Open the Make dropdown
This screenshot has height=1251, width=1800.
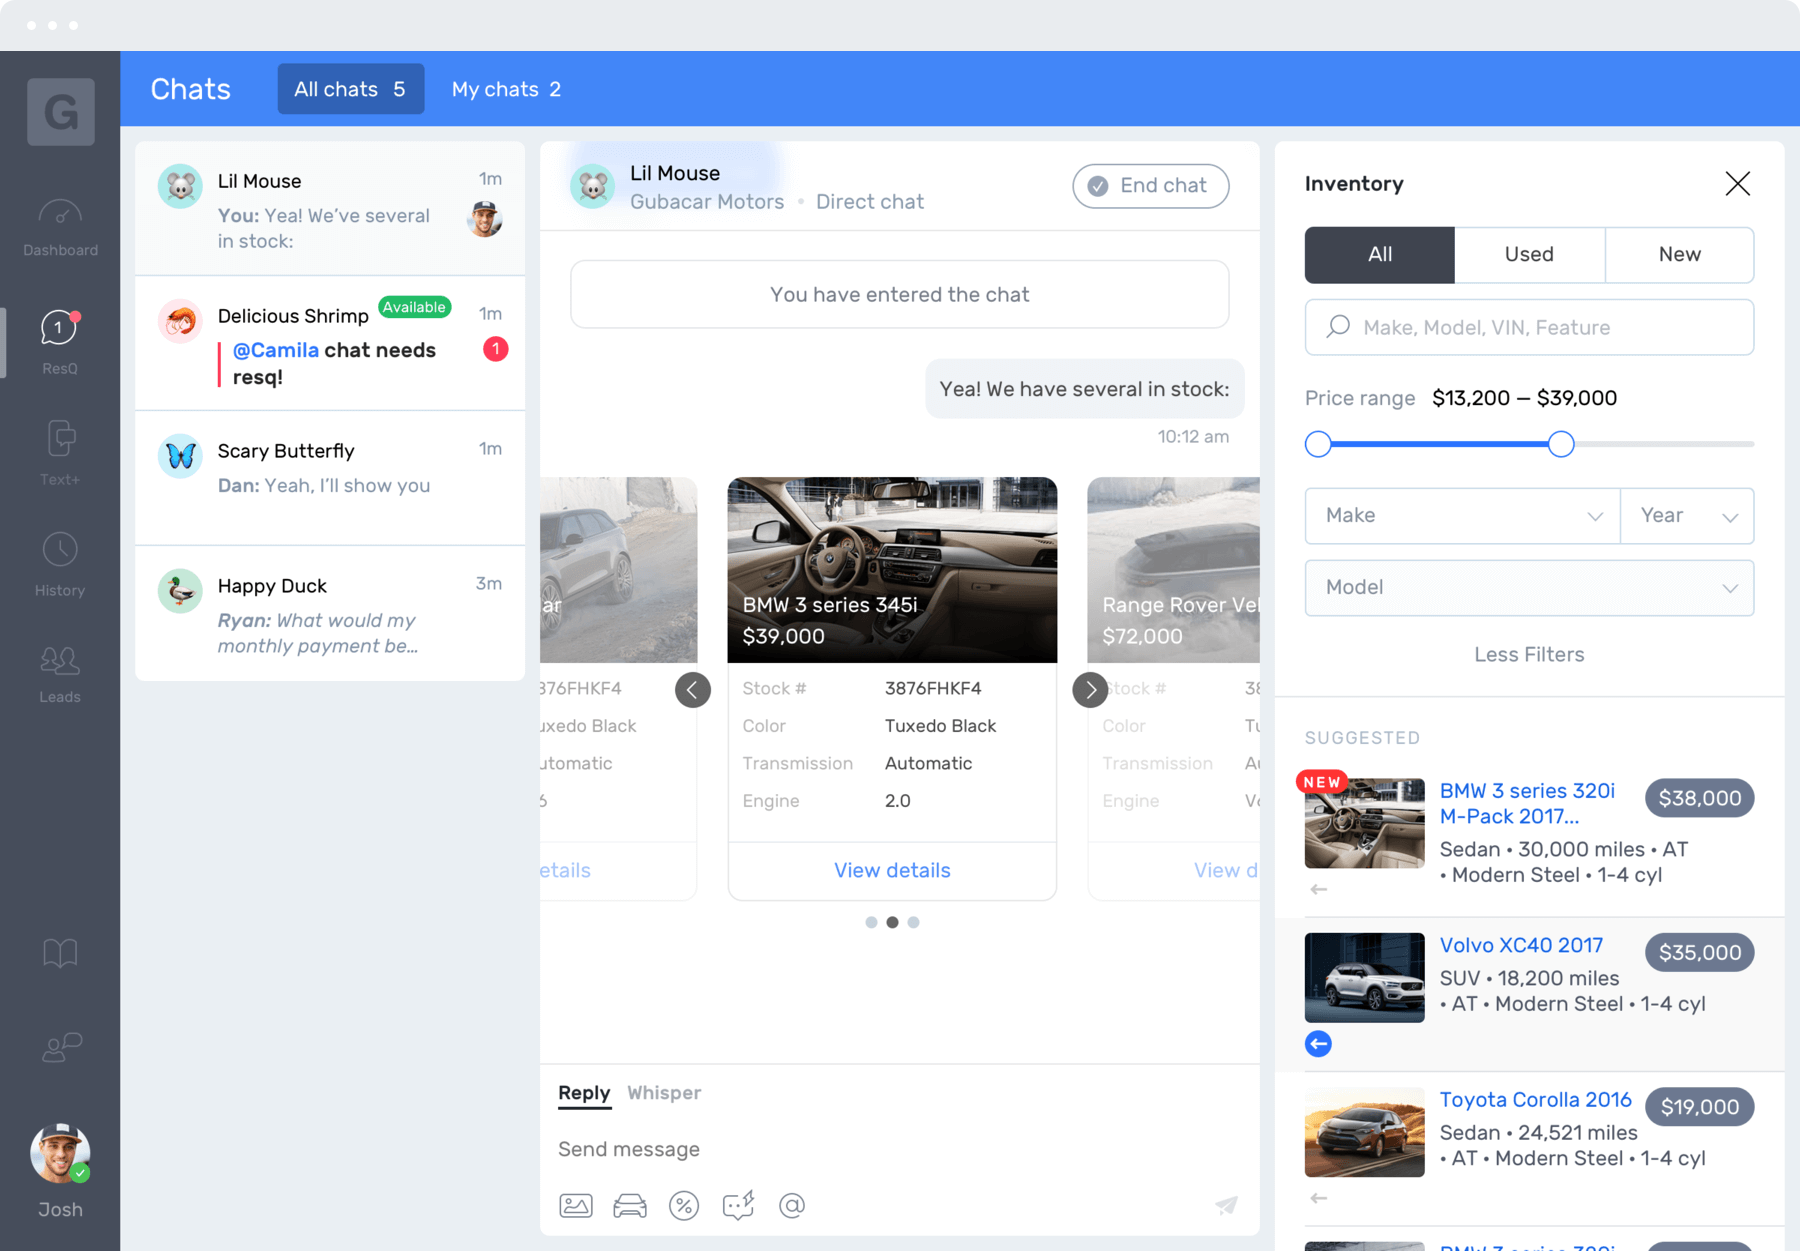(1462, 515)
